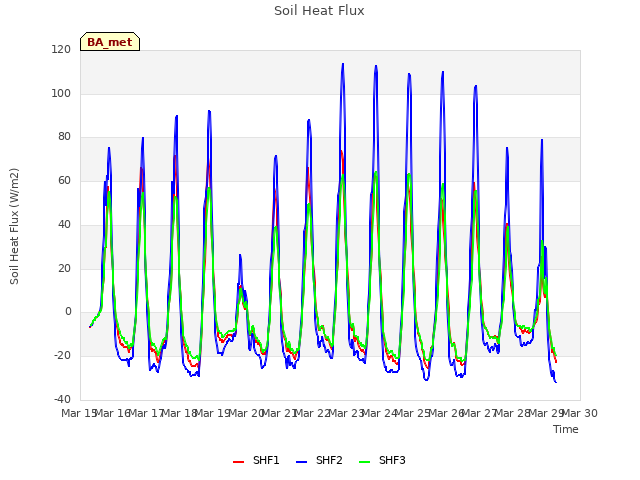Click the blue SHF2 peak near Mar 24

[x=376, y=66]
